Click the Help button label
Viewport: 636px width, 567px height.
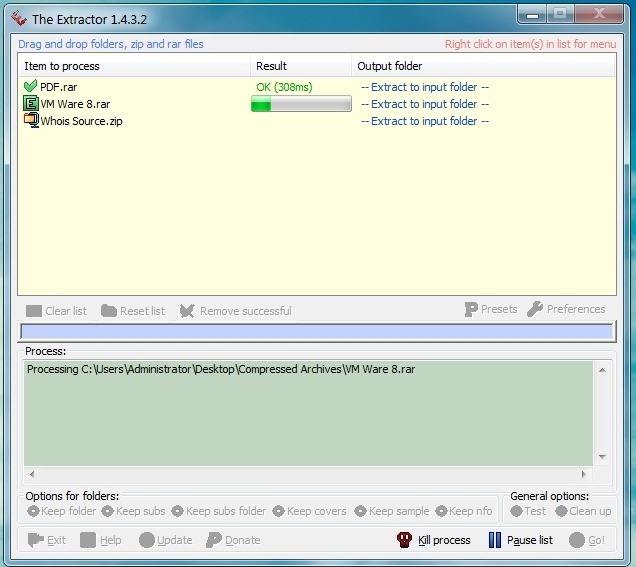coord(111,540)
